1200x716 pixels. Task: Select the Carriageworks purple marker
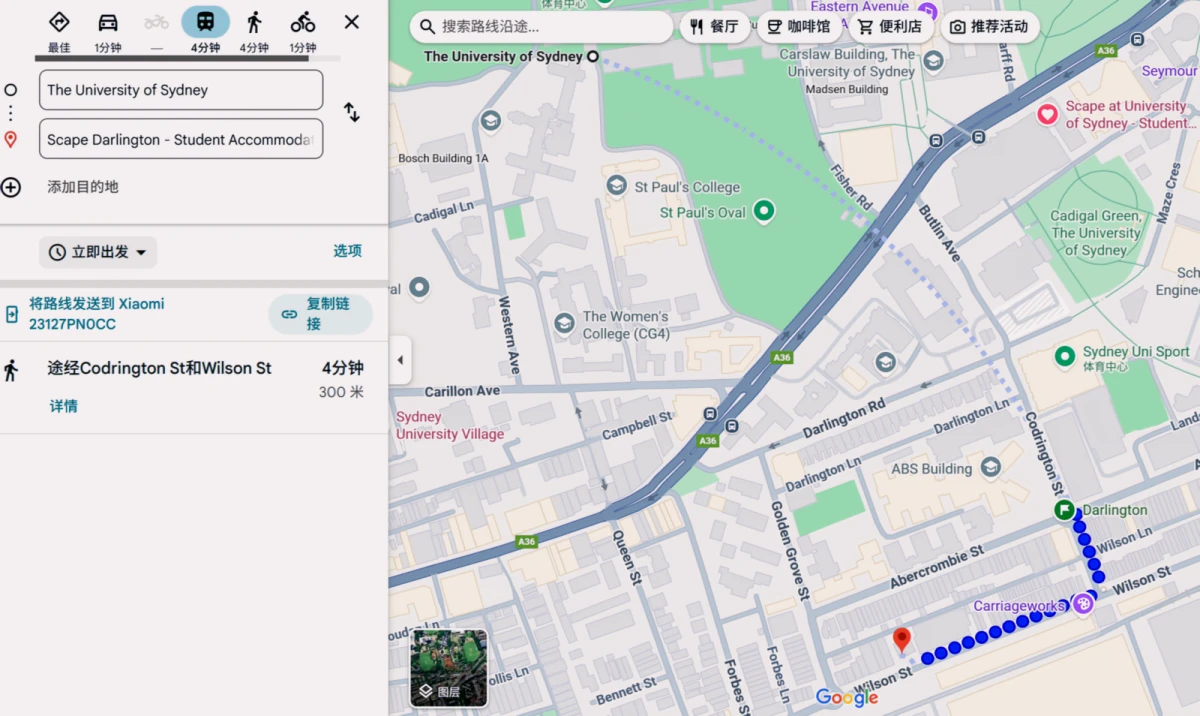tap(1082, 604)
